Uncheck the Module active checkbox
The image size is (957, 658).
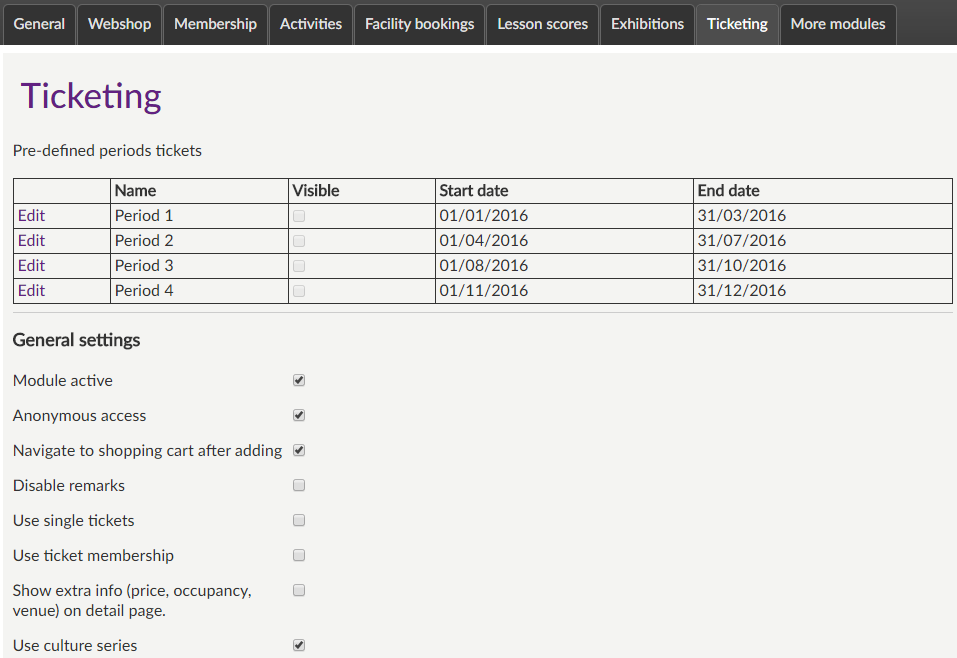[x=299, y=381]
